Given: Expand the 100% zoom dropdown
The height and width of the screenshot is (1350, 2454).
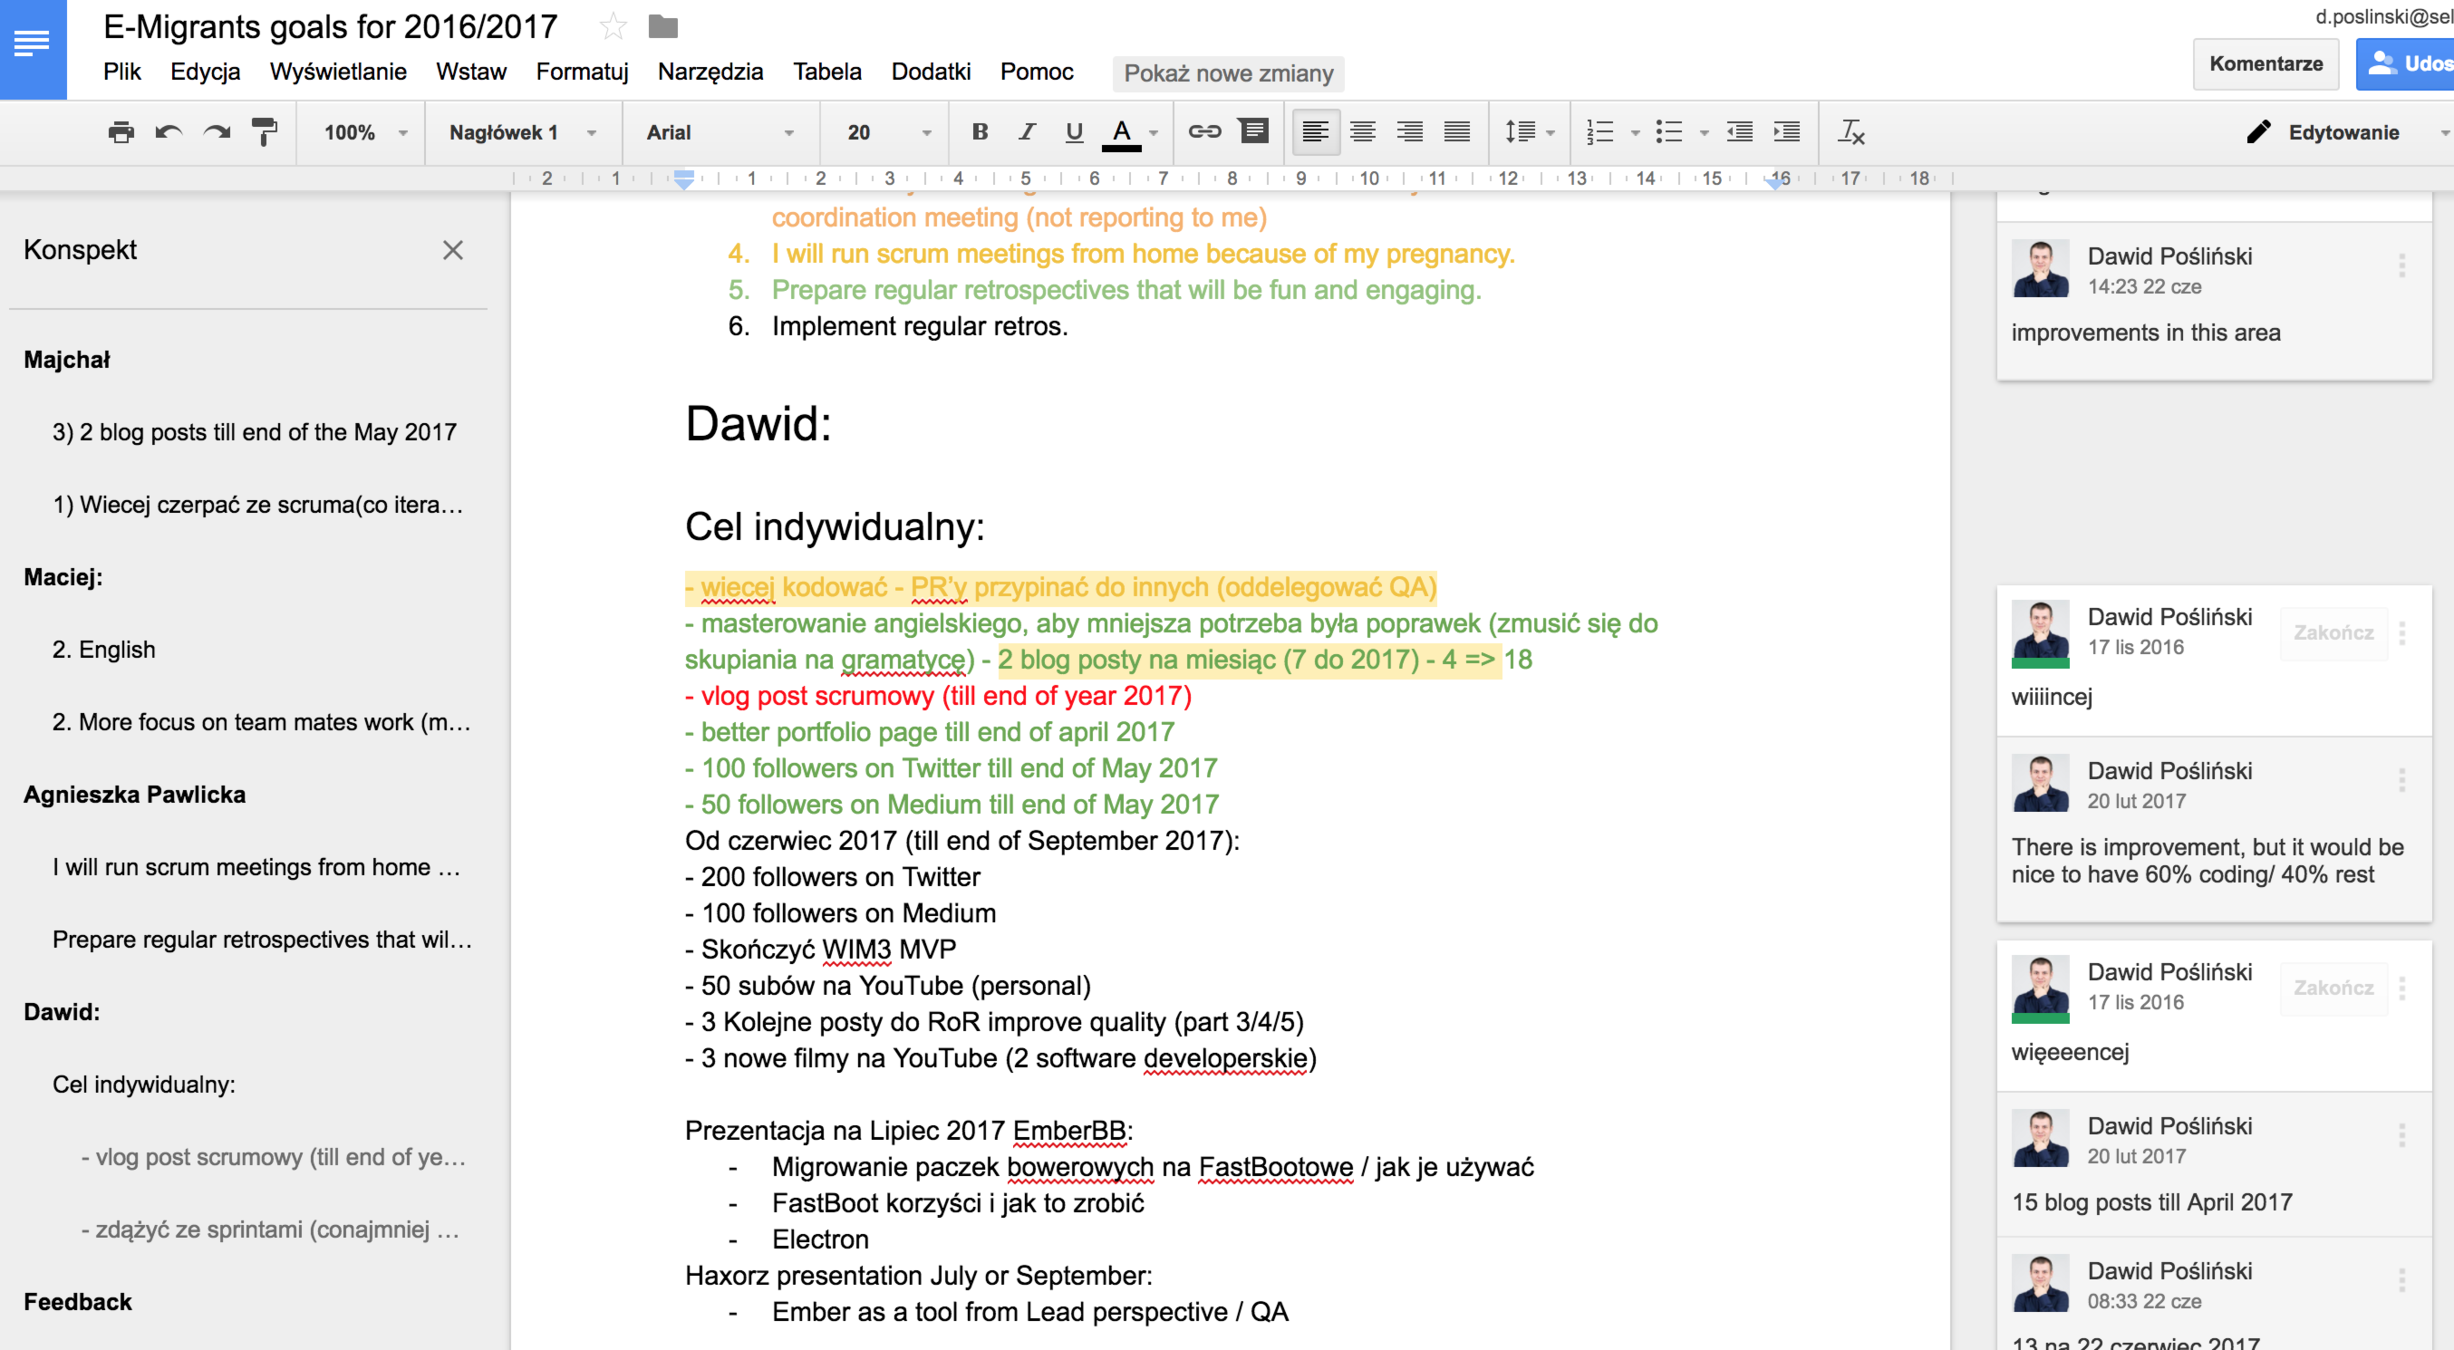Looking at the screenshot, I should click(x=365, y=132).
